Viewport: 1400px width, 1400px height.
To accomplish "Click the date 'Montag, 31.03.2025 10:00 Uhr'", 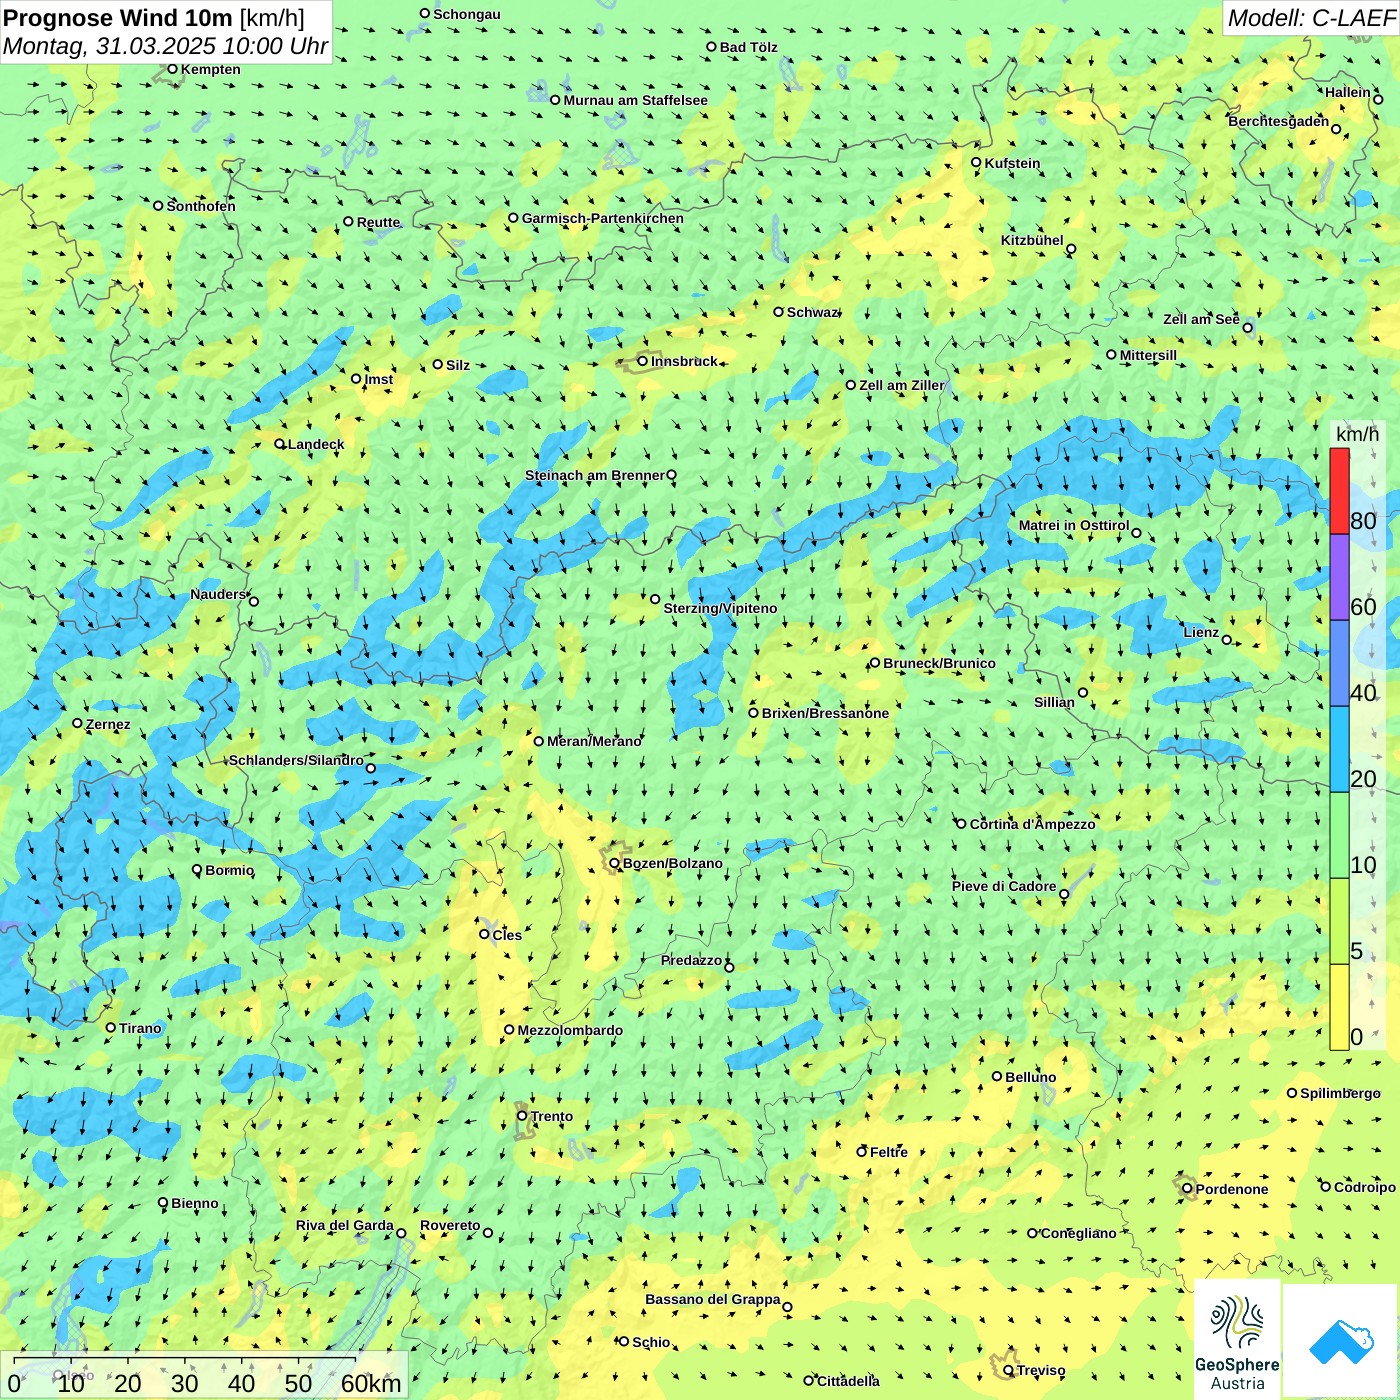I will 165,46.
